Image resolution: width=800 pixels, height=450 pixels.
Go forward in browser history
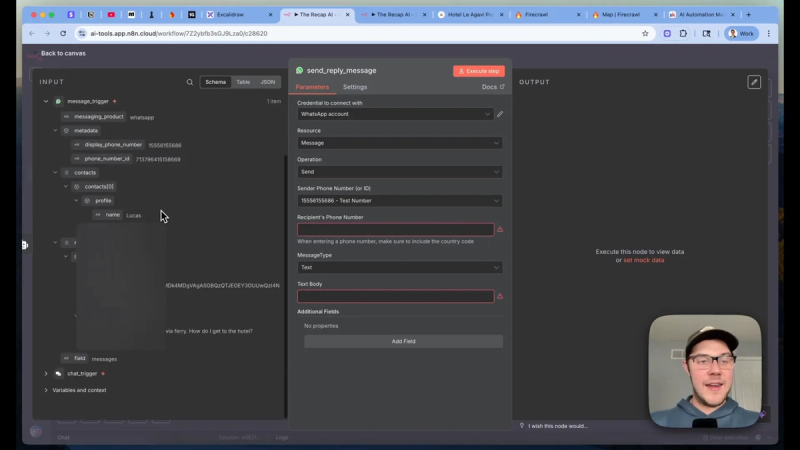47,34
